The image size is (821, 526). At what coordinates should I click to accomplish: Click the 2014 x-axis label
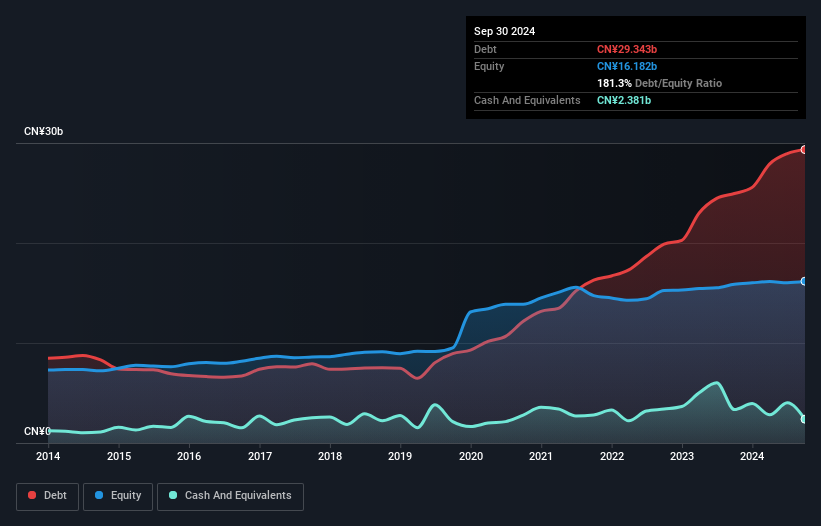(x=48, y=456)
